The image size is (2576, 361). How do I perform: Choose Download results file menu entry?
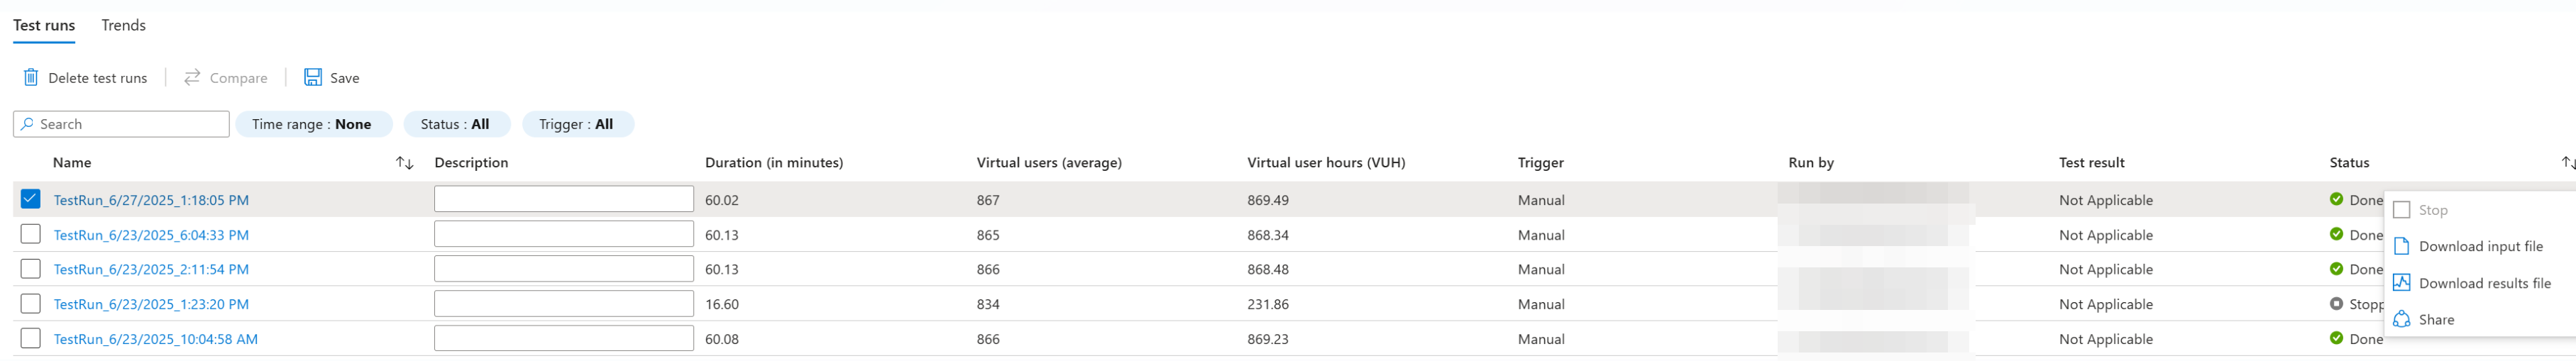(x=2484, y=284)
